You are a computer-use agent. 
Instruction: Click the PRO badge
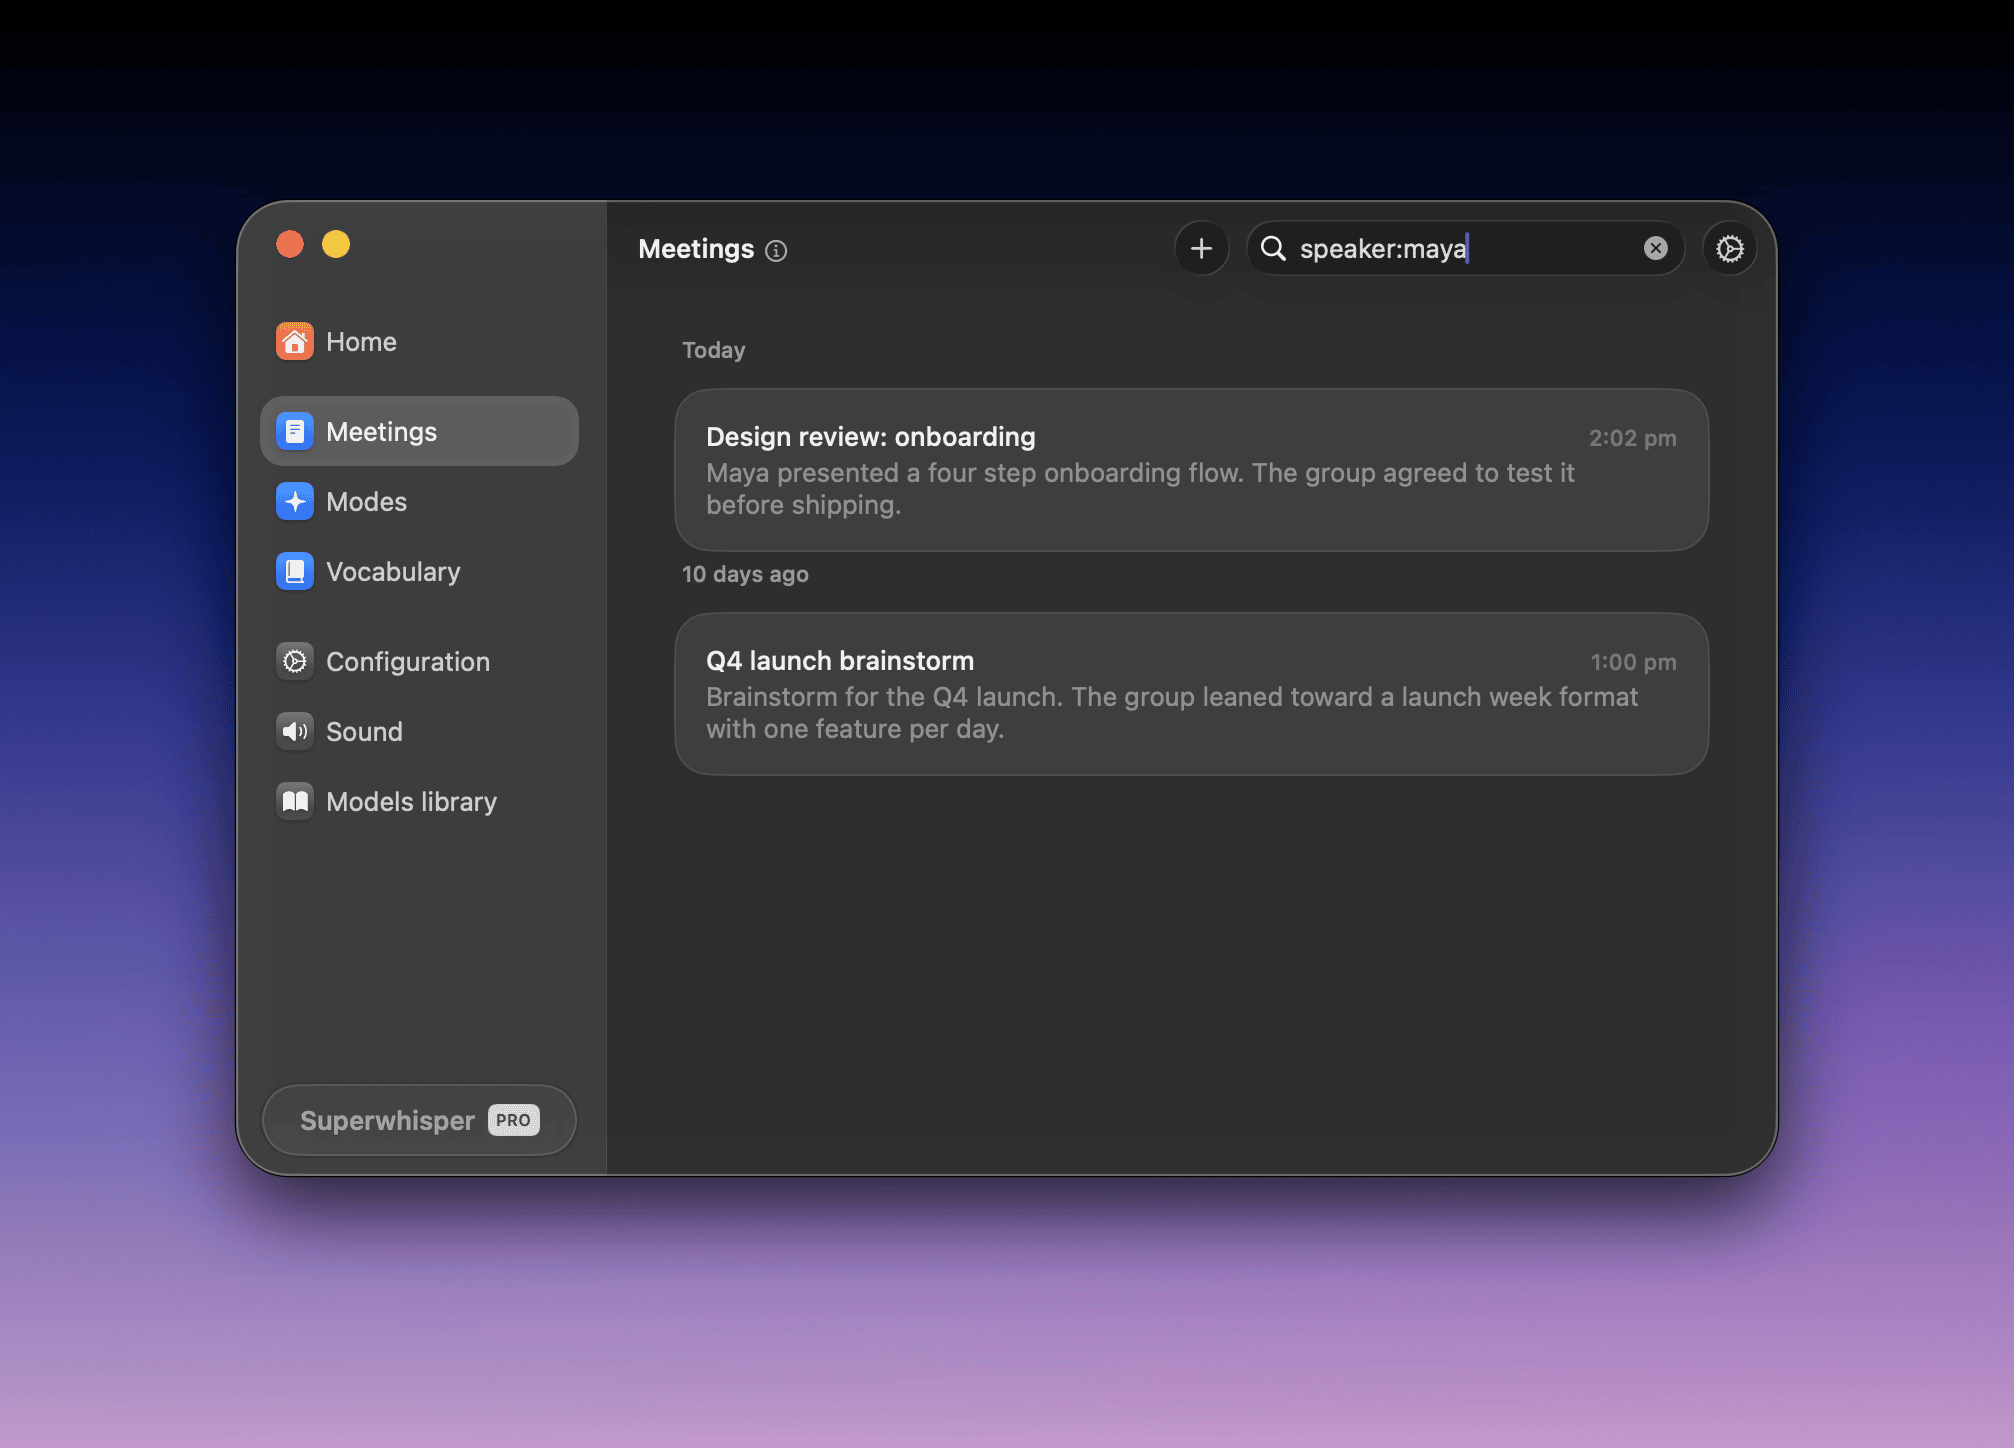pyautogui.click(x=514, y=1120)
